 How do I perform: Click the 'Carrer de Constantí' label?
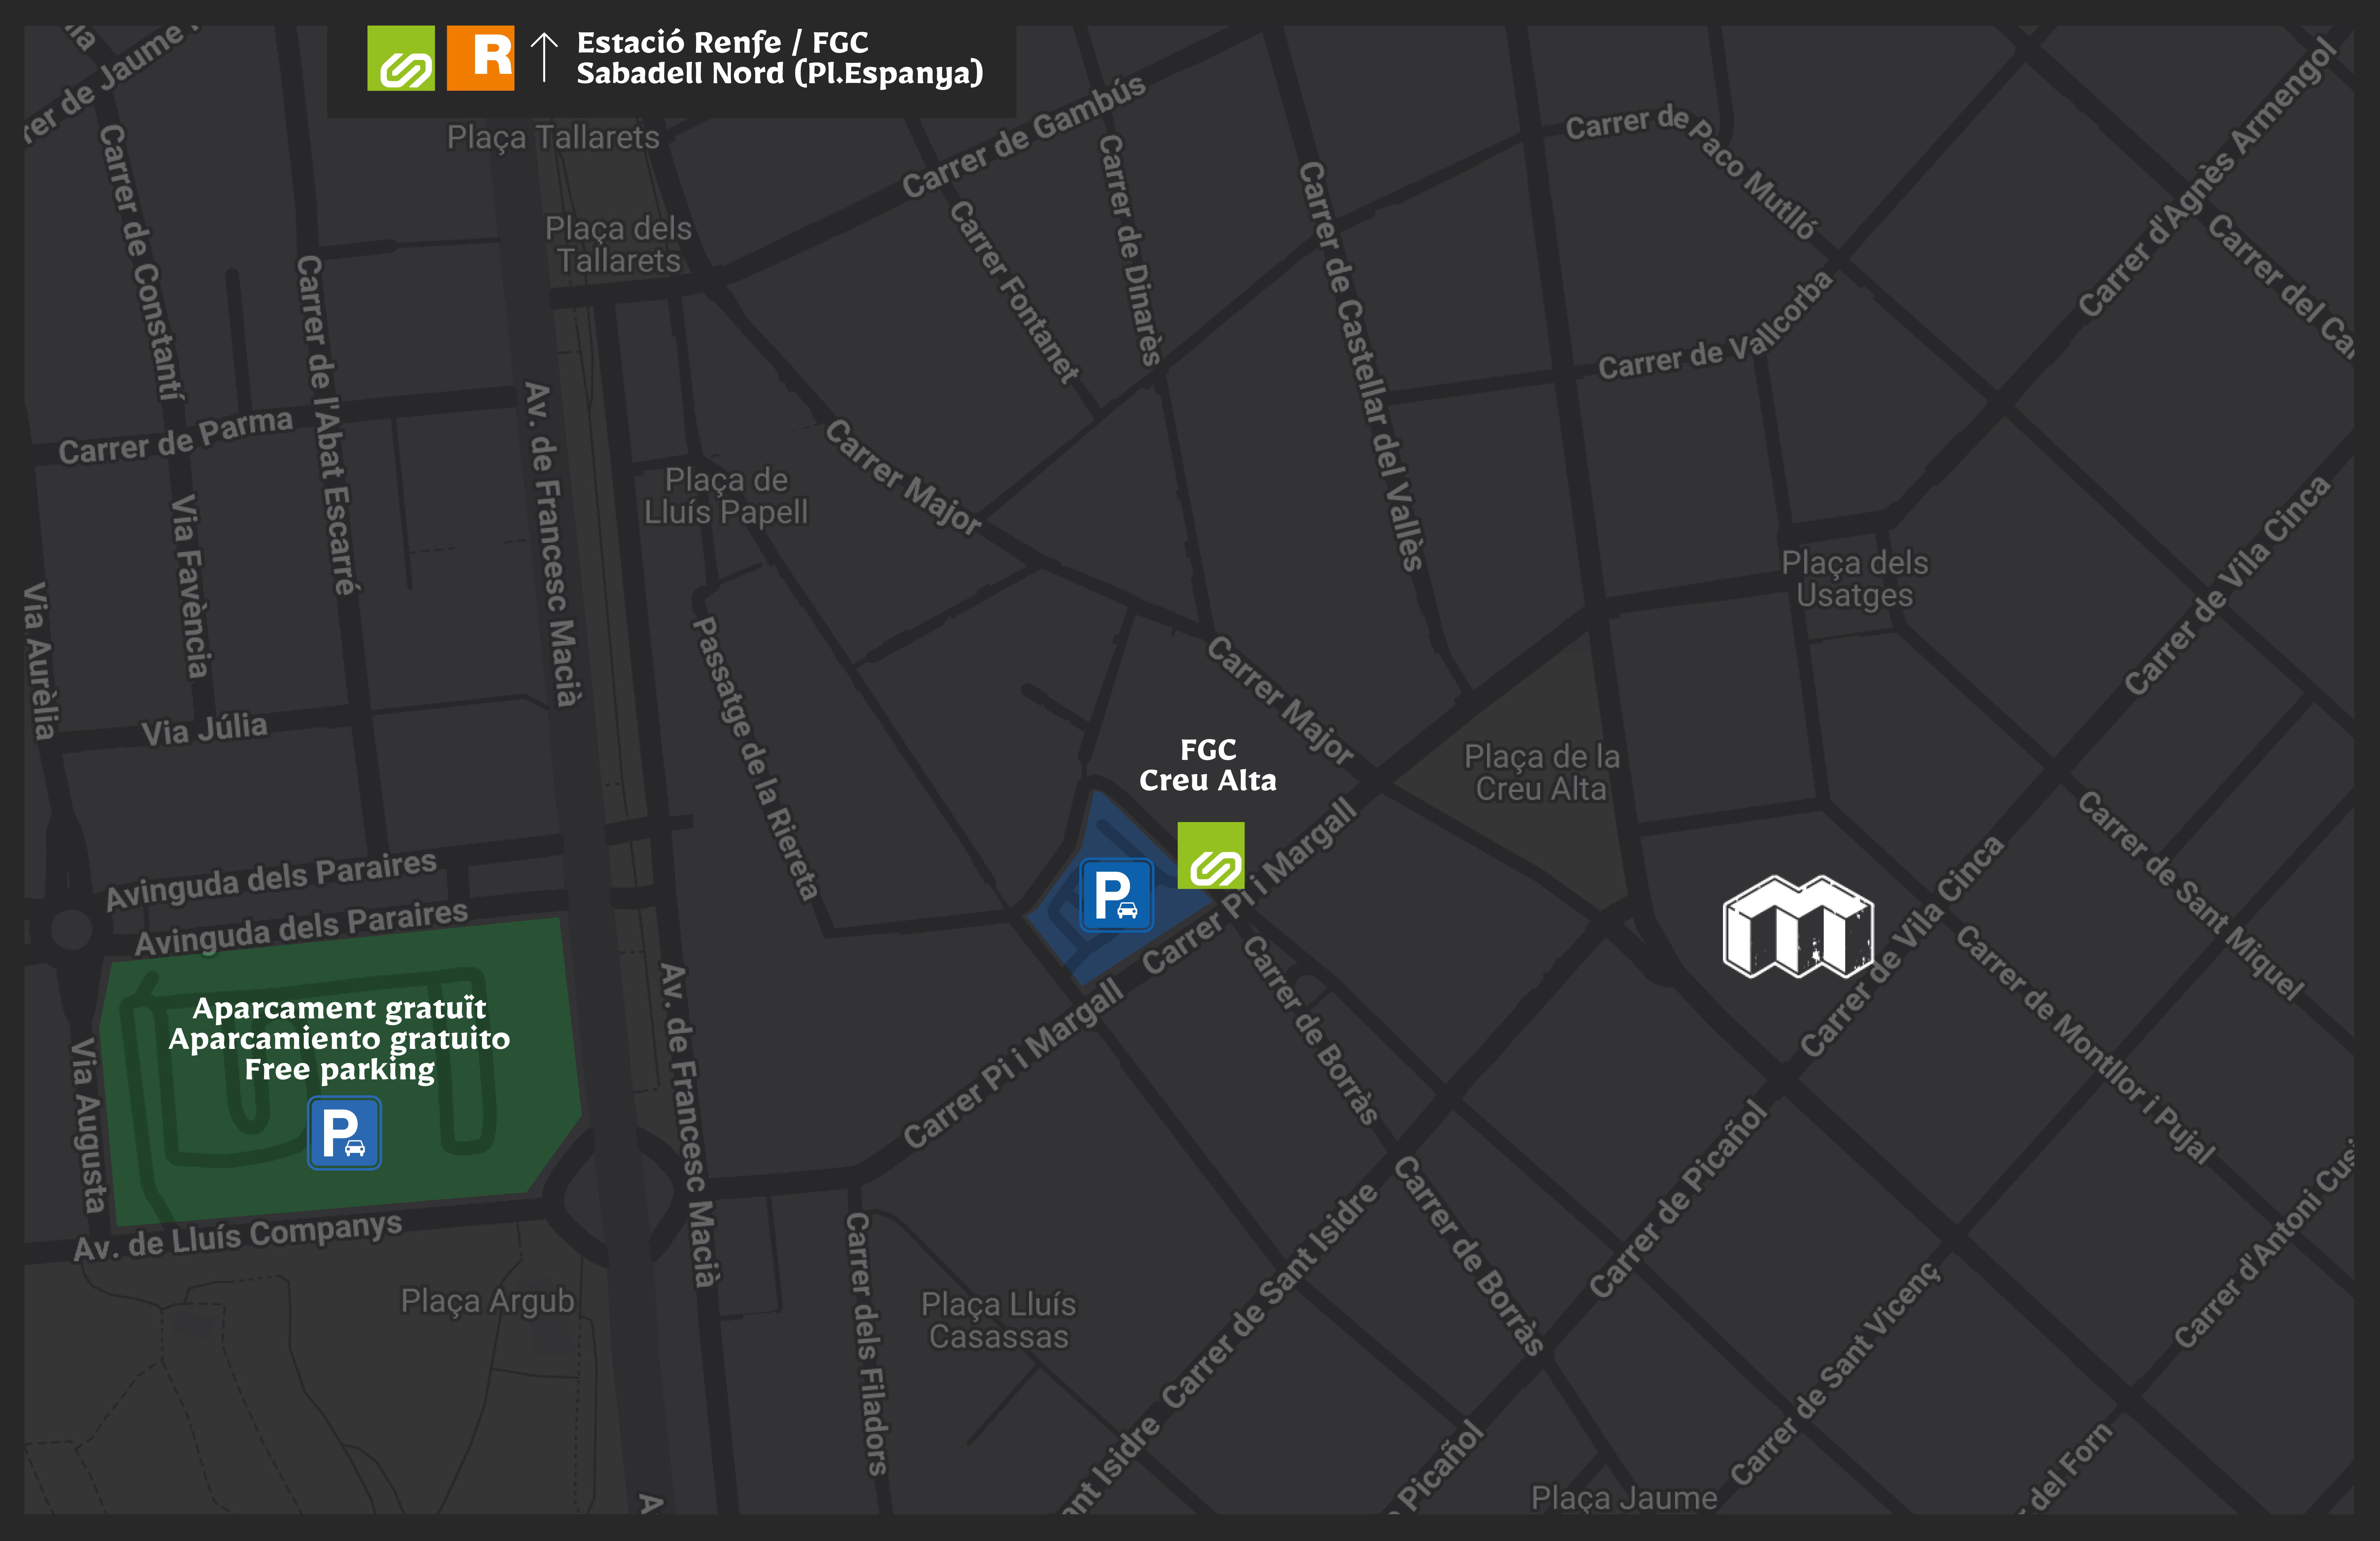click(x=142, y=262)
